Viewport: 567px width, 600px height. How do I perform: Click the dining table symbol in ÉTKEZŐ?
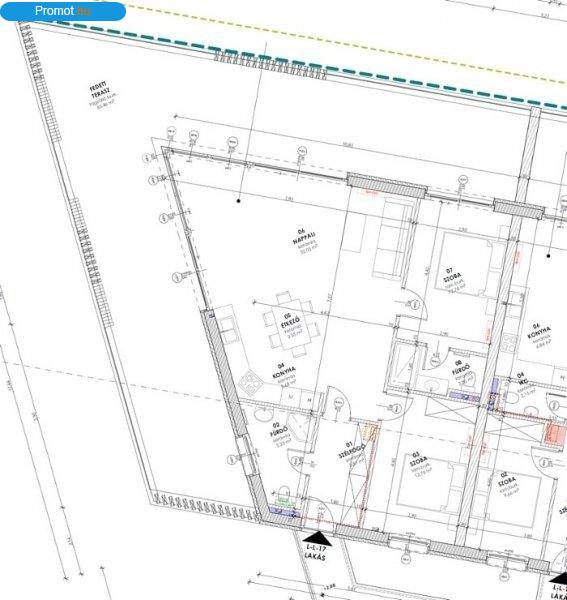pos(292,325)
